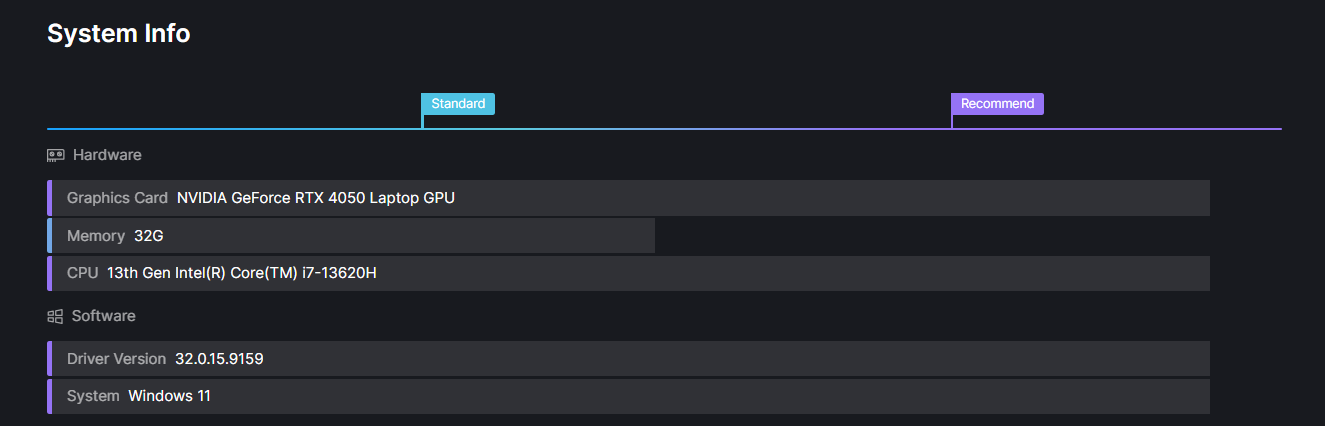Click the Hardware section chip icon
This screenshot has height=426, width=1325.
tap(56, 155)
